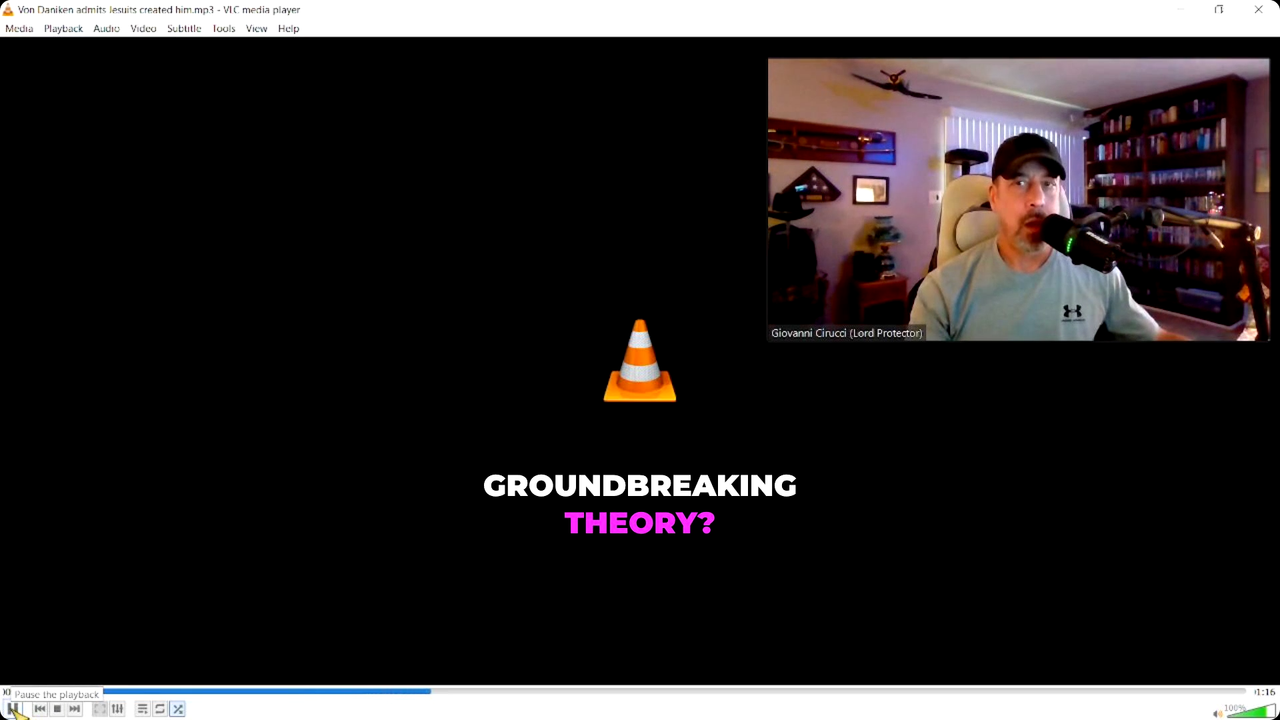Click the time label 1:16
The image size is (1280, 720).
1265,692
